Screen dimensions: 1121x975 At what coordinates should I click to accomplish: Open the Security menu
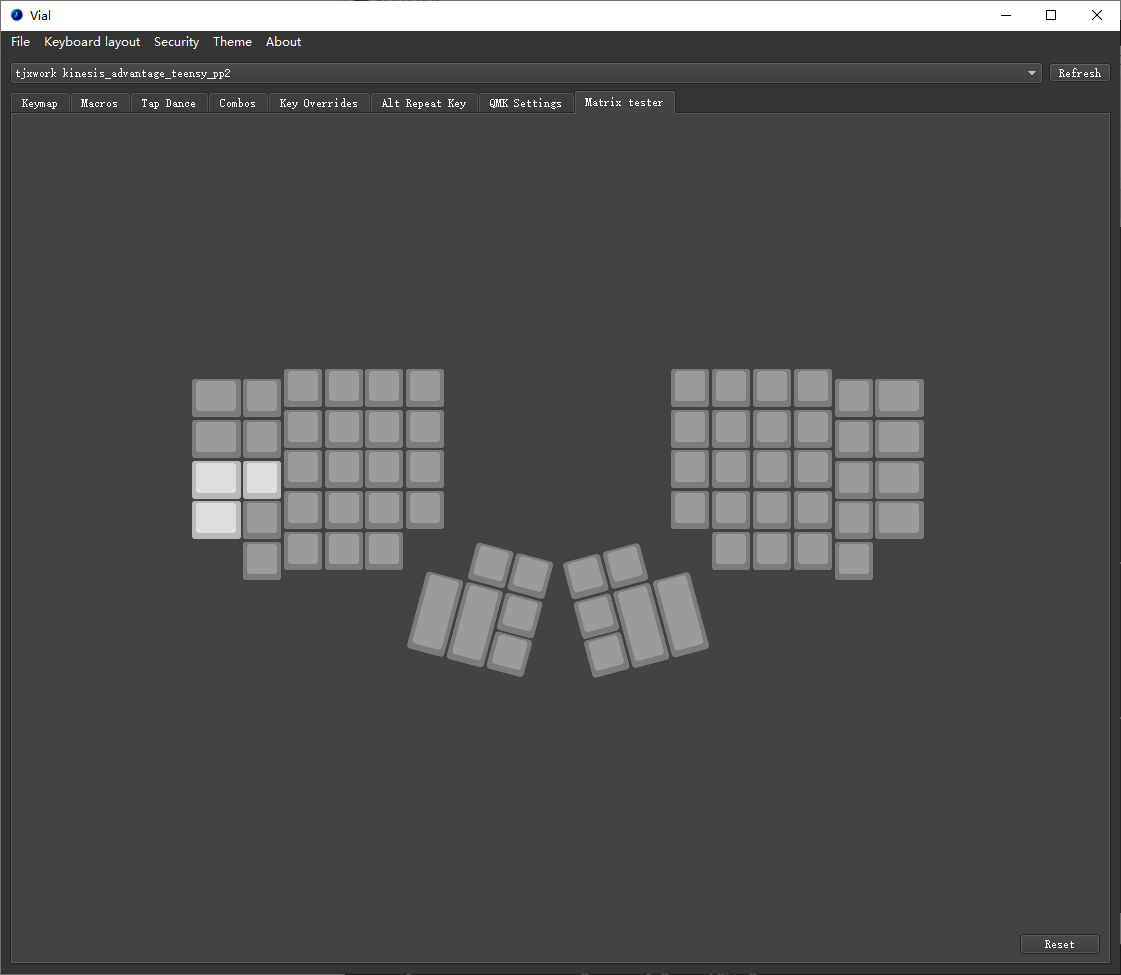pos(176,42)
